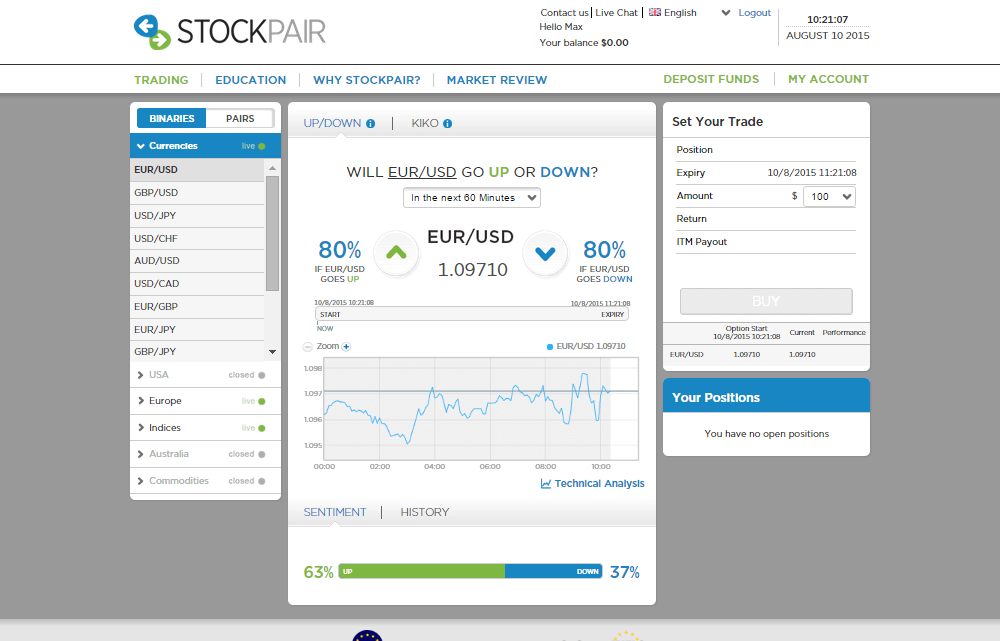1000x641 pixels.
Task: Select USD/JPY in the currency list
Action: pos(197,216)
